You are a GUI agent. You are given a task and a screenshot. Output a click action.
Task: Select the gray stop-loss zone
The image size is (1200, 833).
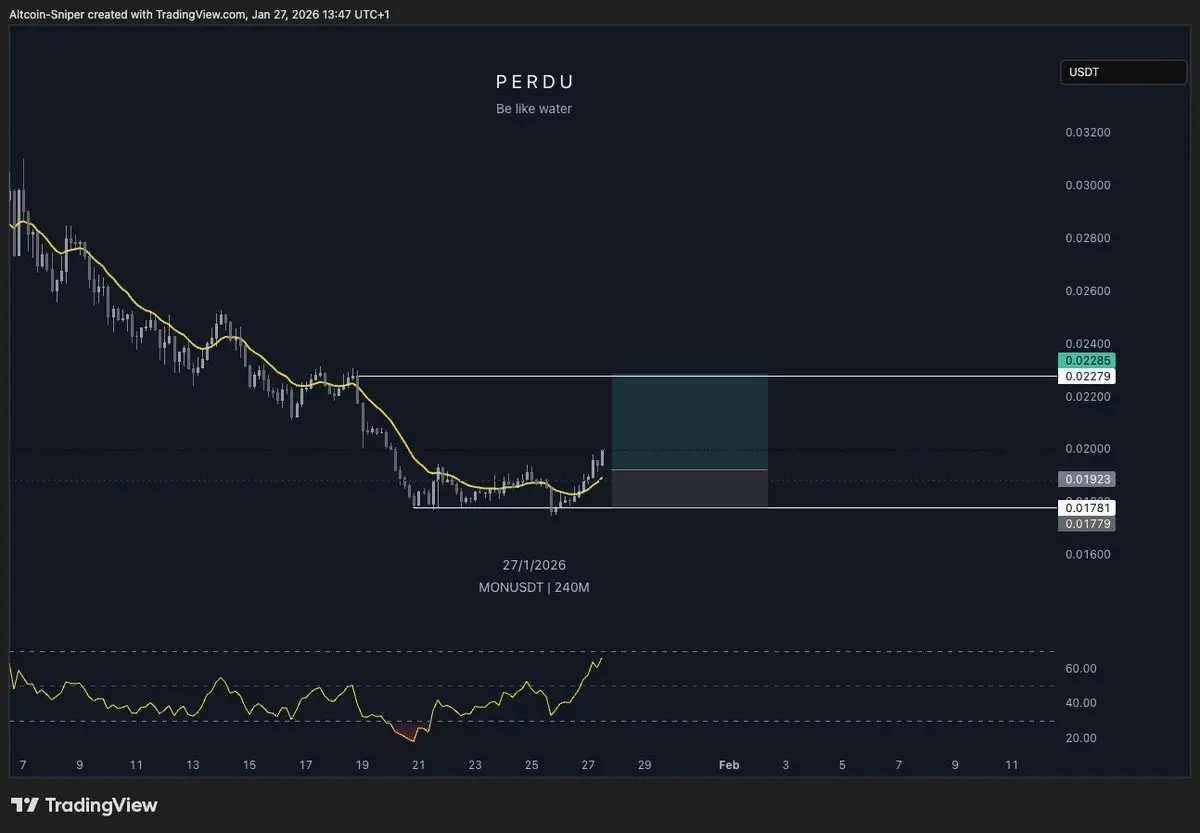(690, 488)
